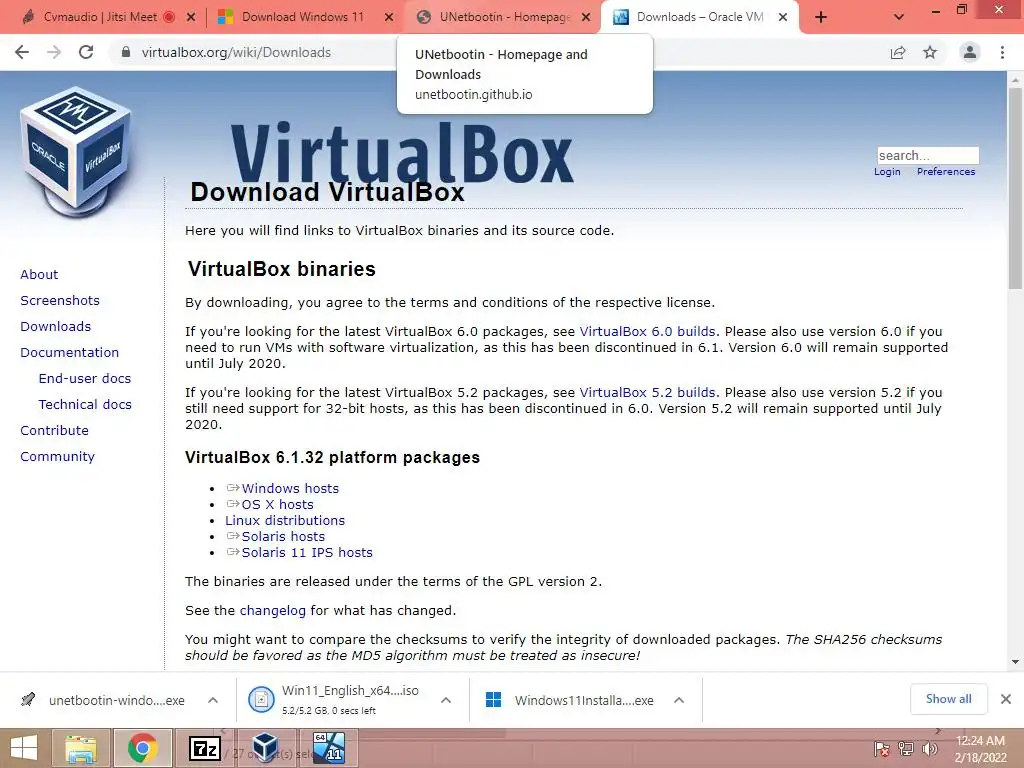Close the Downloads Oracle VM tab
The image size is (1024, 768).
point(783,17)
